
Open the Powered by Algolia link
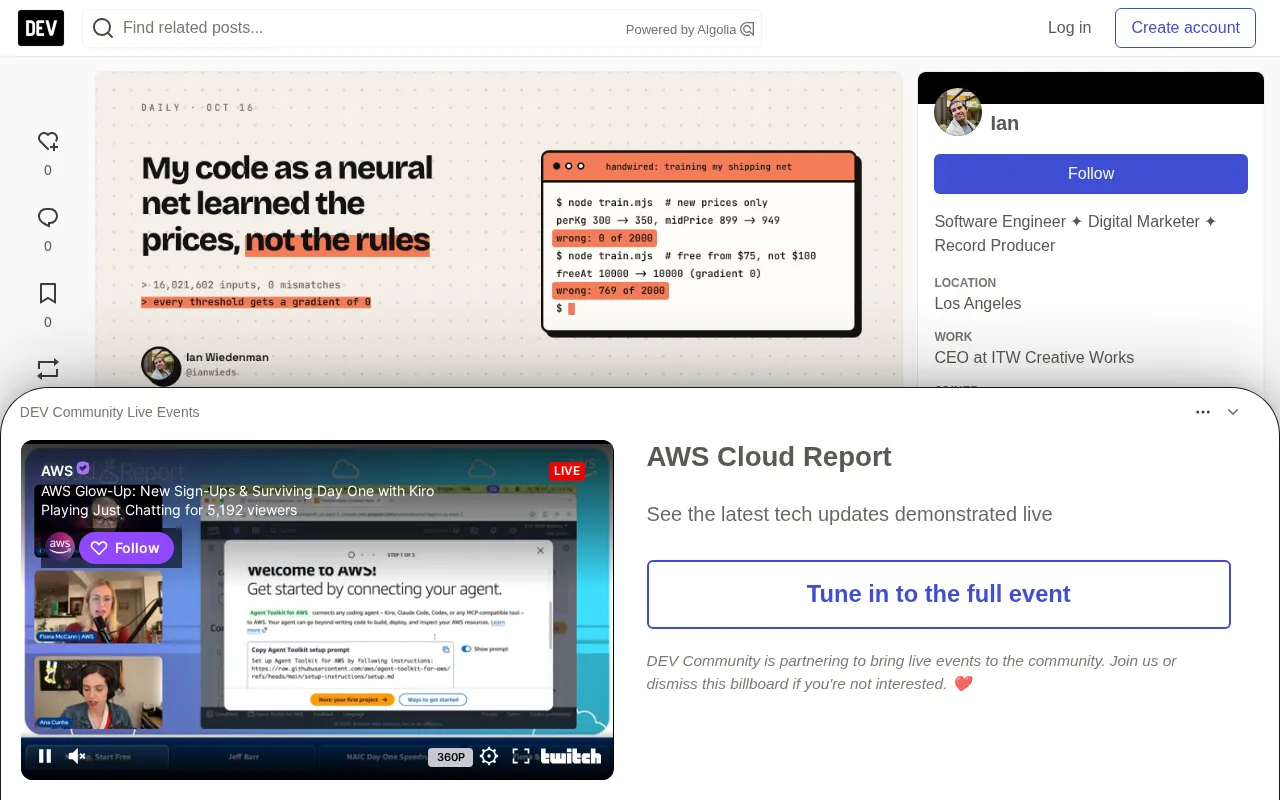[x=690, y=29]
